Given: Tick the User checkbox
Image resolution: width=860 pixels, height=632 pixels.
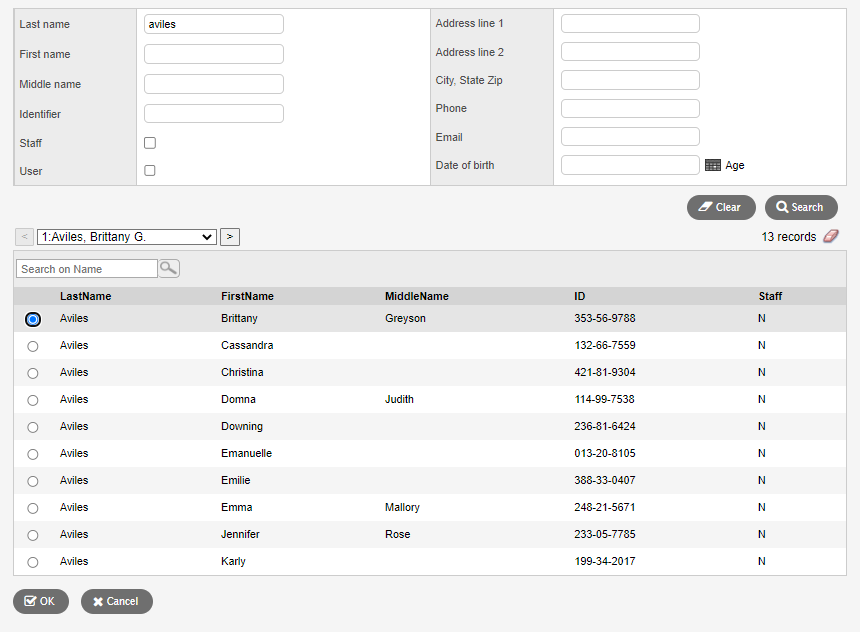Looking at the screenshot, I should click(x=150, y=171).
